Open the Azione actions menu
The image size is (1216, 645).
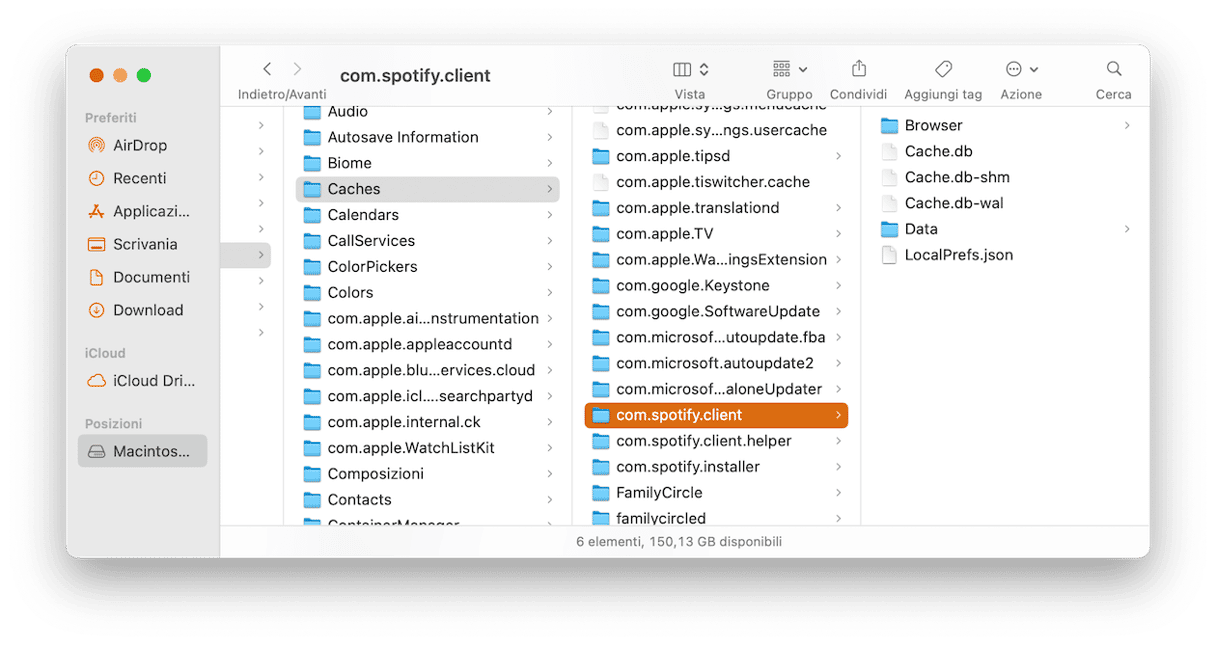click(x=1021, y=69)
